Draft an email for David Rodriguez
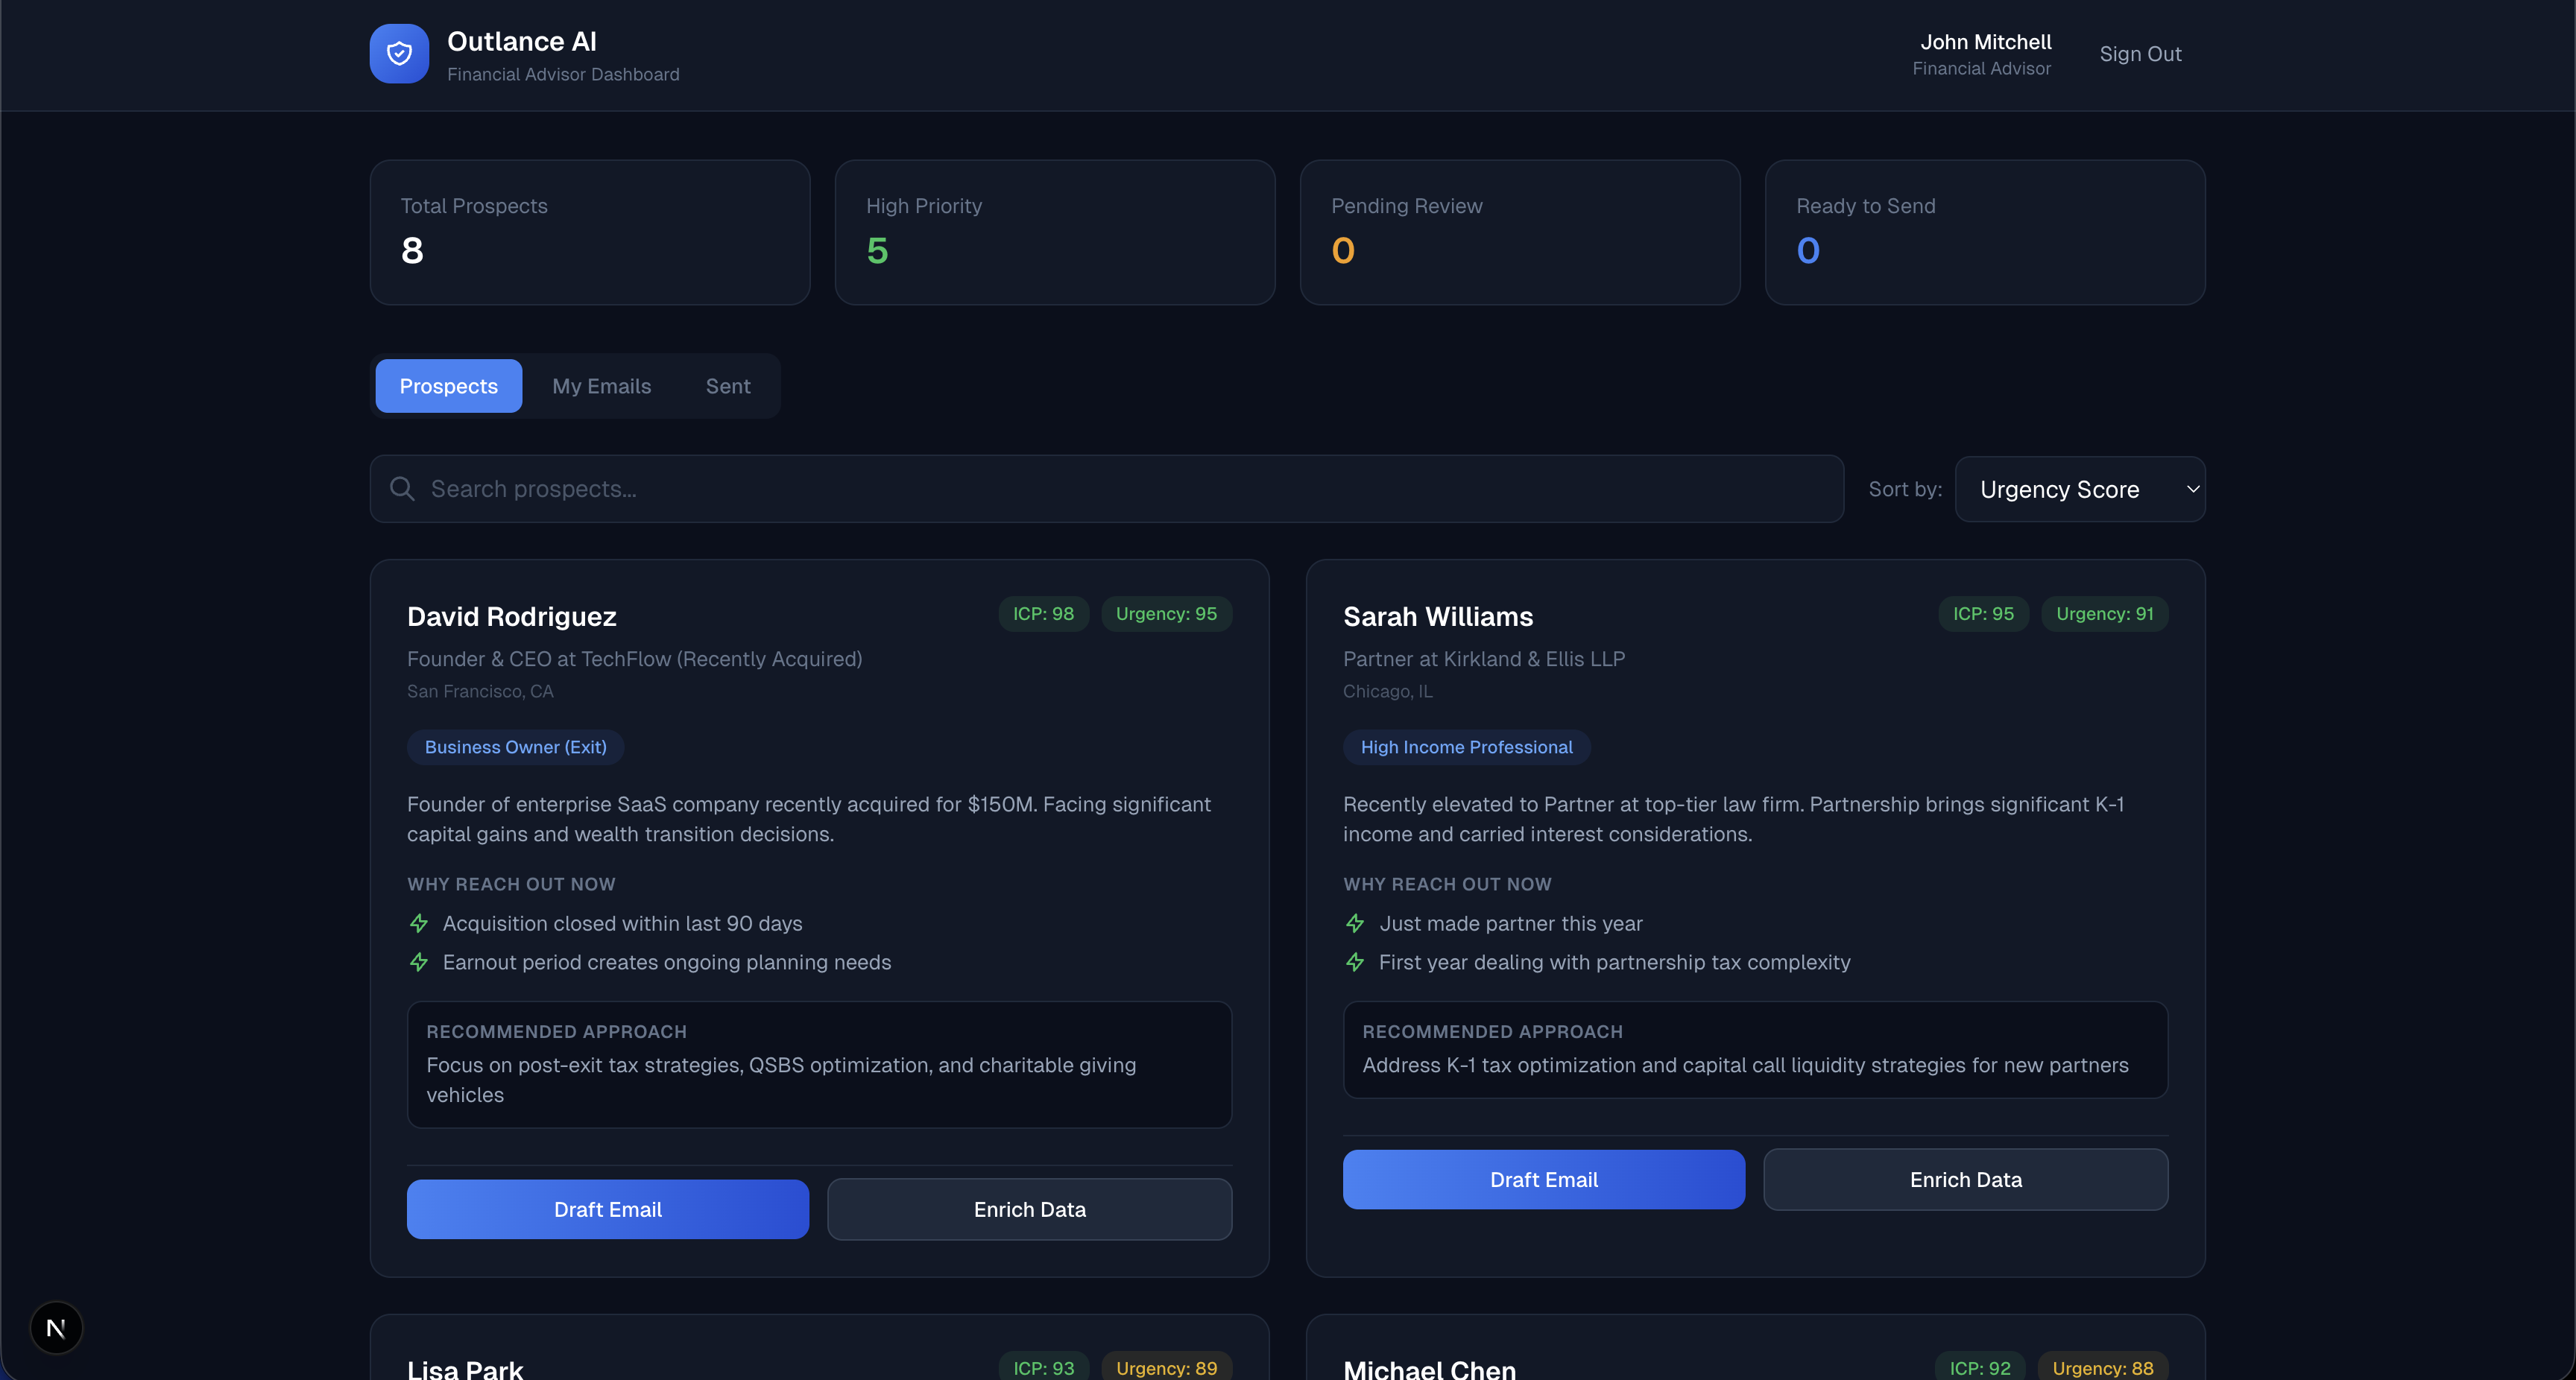2576x1380 pixels. pos(607,1209)
